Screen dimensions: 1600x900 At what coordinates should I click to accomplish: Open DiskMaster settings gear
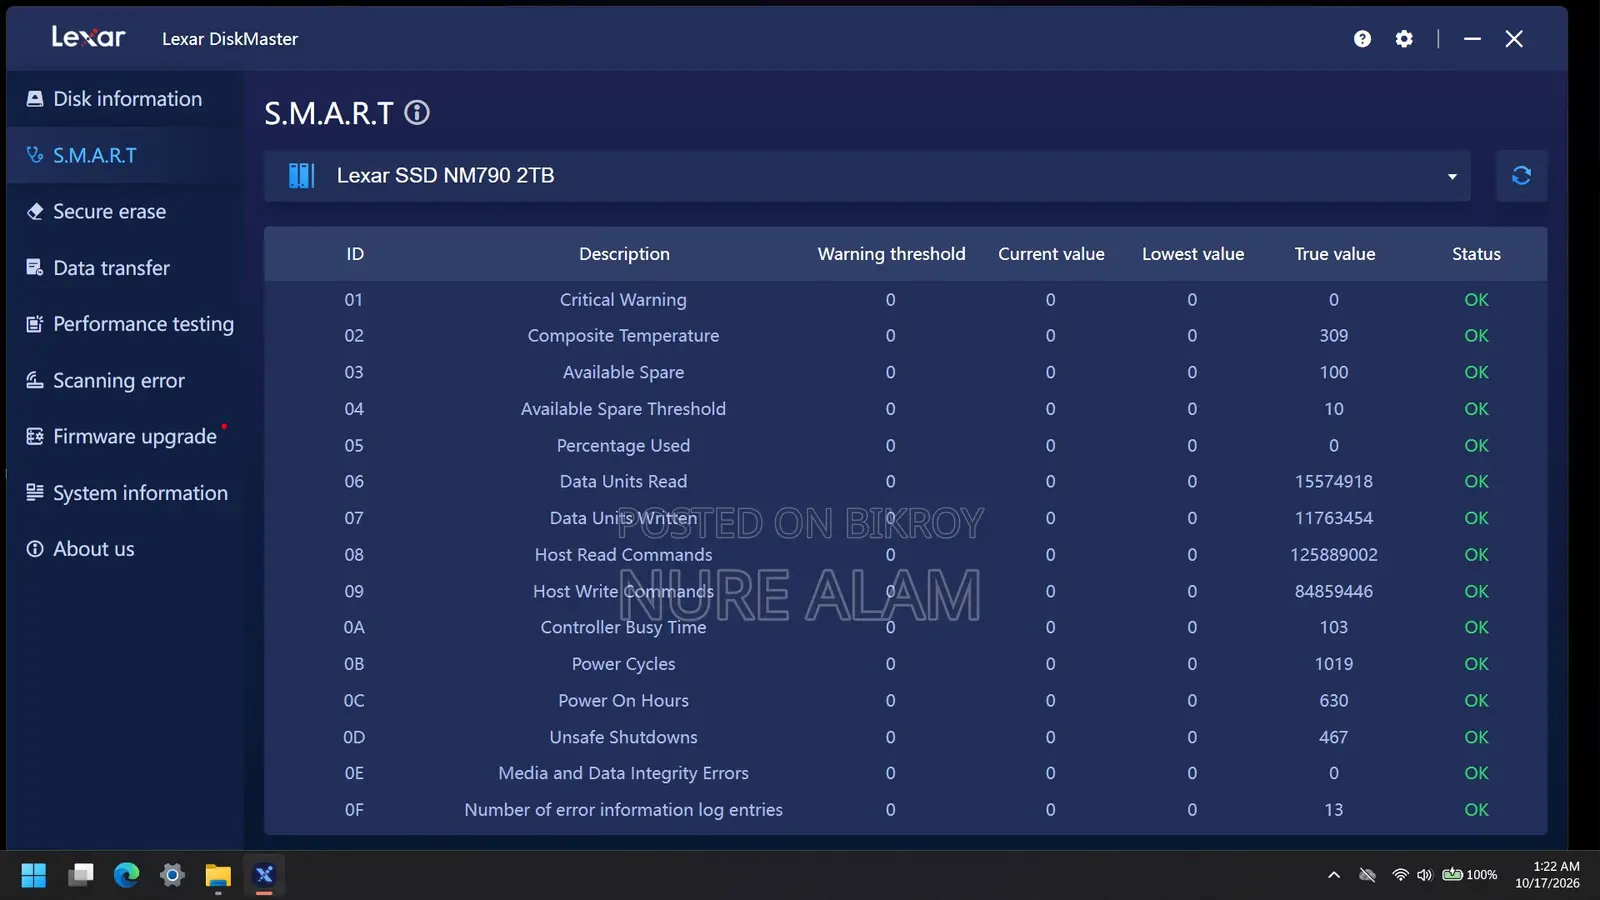(x=1404, y=39)
